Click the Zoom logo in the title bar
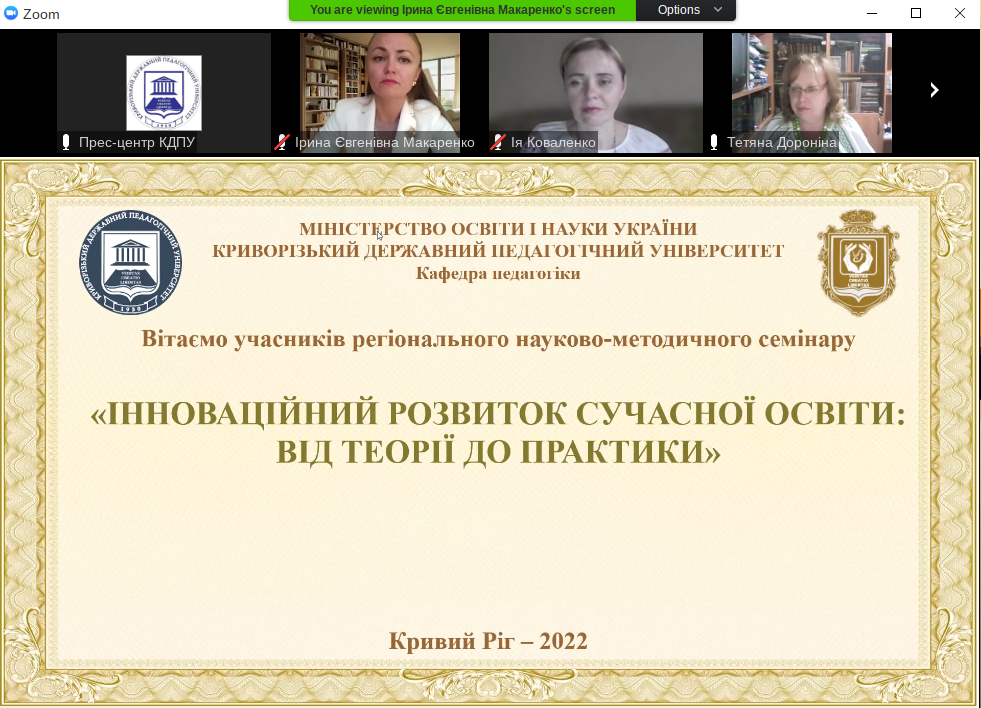981x708 pixels. click(12, 14)
